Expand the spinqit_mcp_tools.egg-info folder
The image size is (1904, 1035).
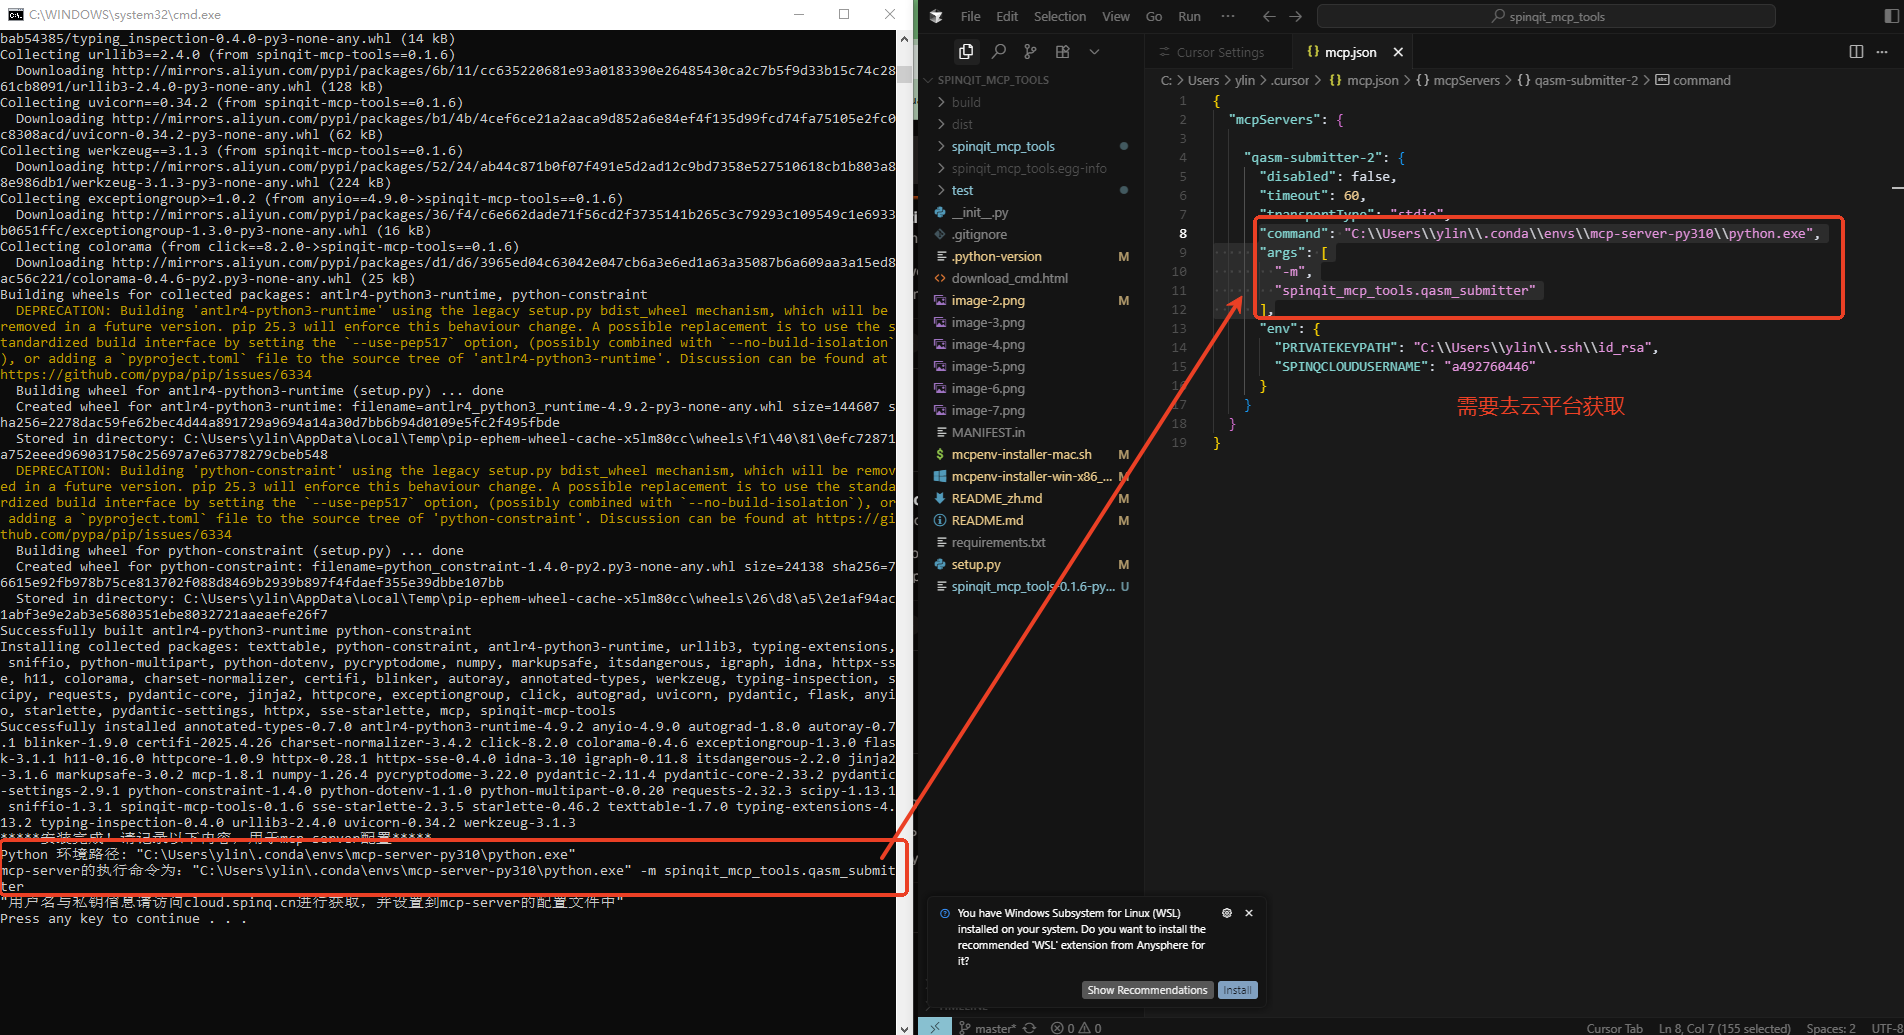1030,168
